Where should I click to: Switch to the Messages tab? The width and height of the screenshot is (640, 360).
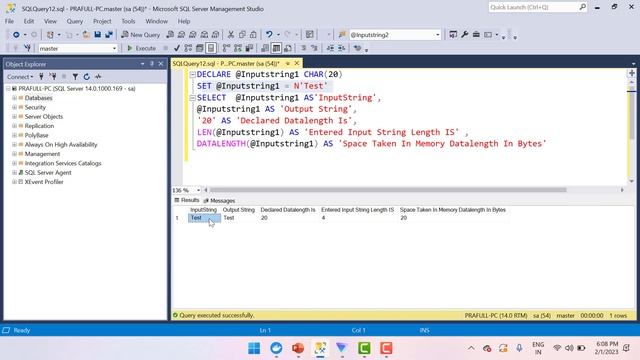[x=219, y=201]
